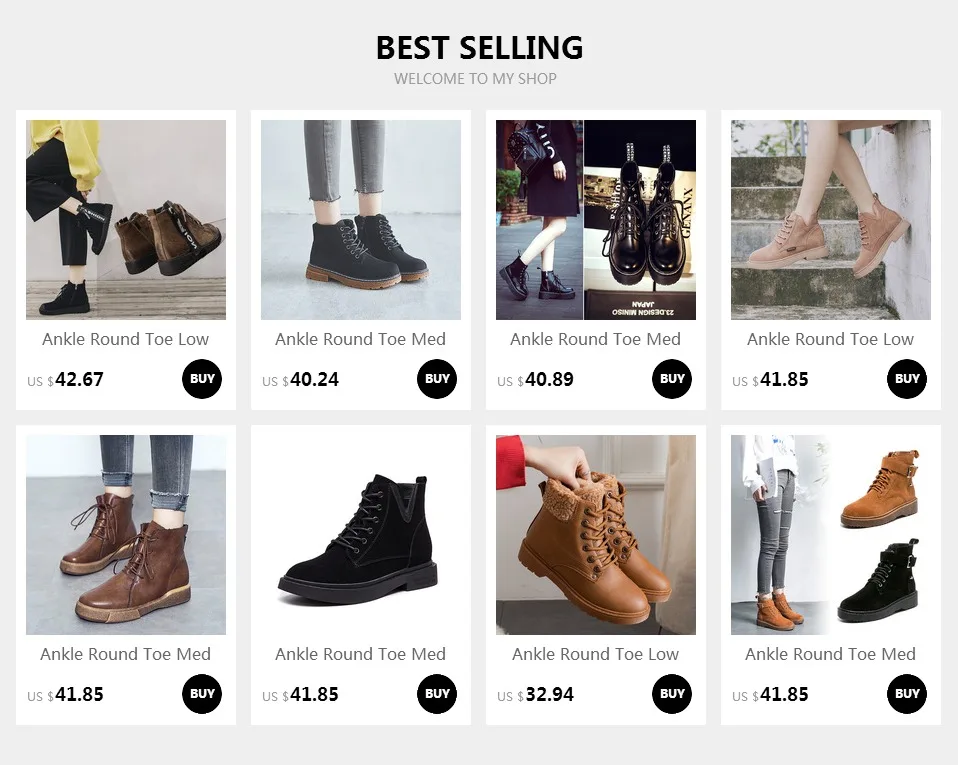Screen dimensions: 958x765
Task: Open black suede boot with tan sole image
Action: [360, 220]
